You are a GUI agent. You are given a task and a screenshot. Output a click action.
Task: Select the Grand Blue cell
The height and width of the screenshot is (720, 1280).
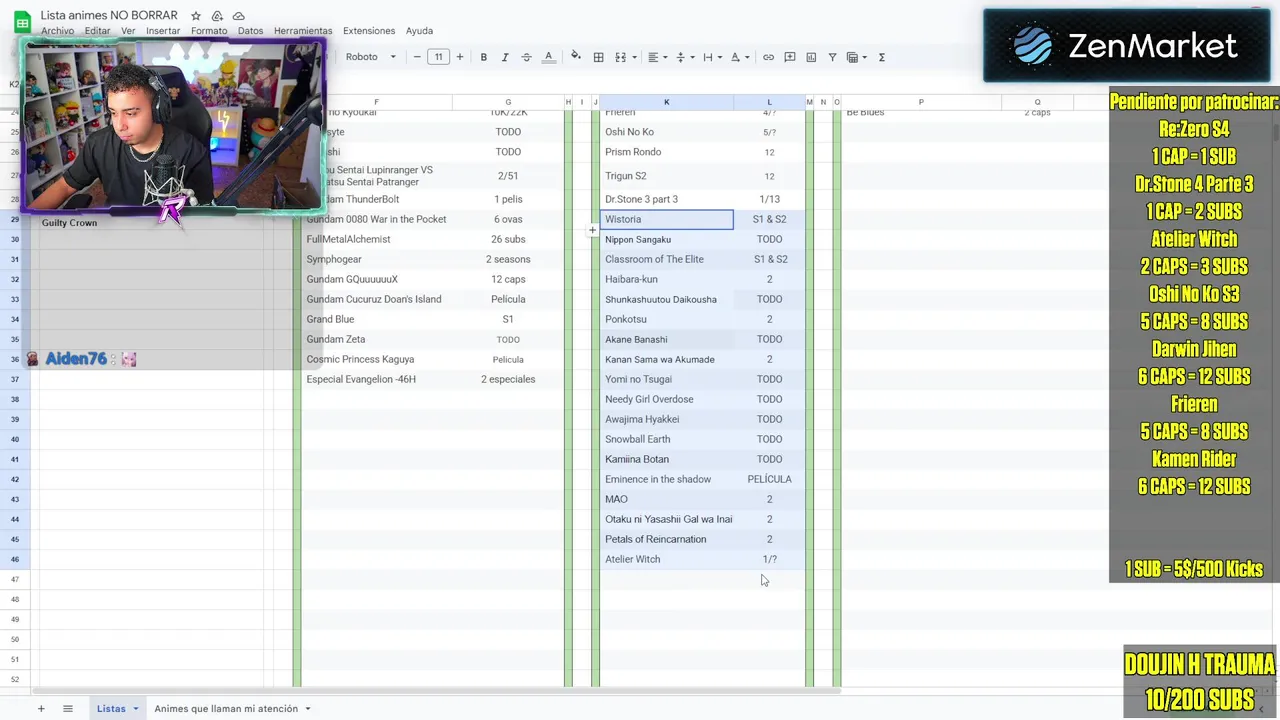(376, 319)
